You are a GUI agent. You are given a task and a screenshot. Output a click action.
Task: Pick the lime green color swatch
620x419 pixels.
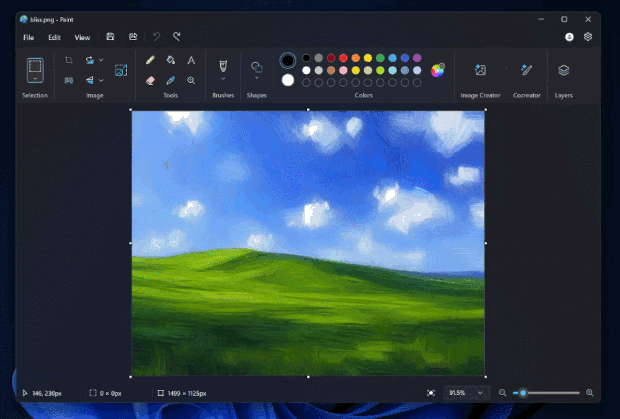(380, 70)
